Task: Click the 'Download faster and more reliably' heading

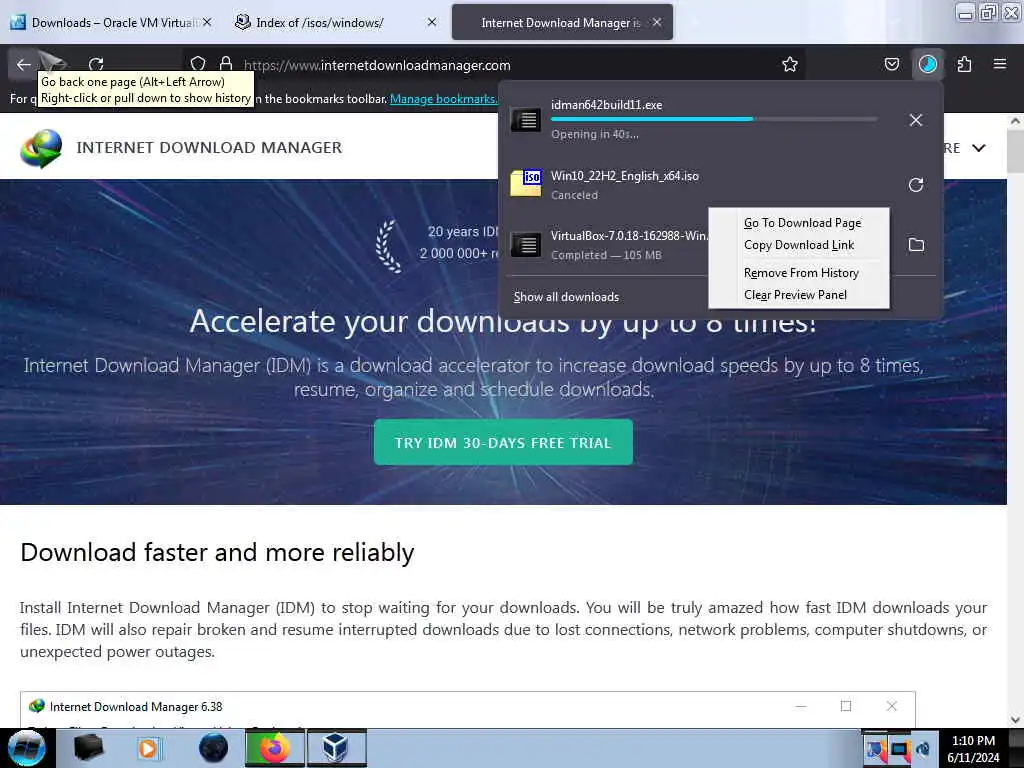Action: [217, 552]
